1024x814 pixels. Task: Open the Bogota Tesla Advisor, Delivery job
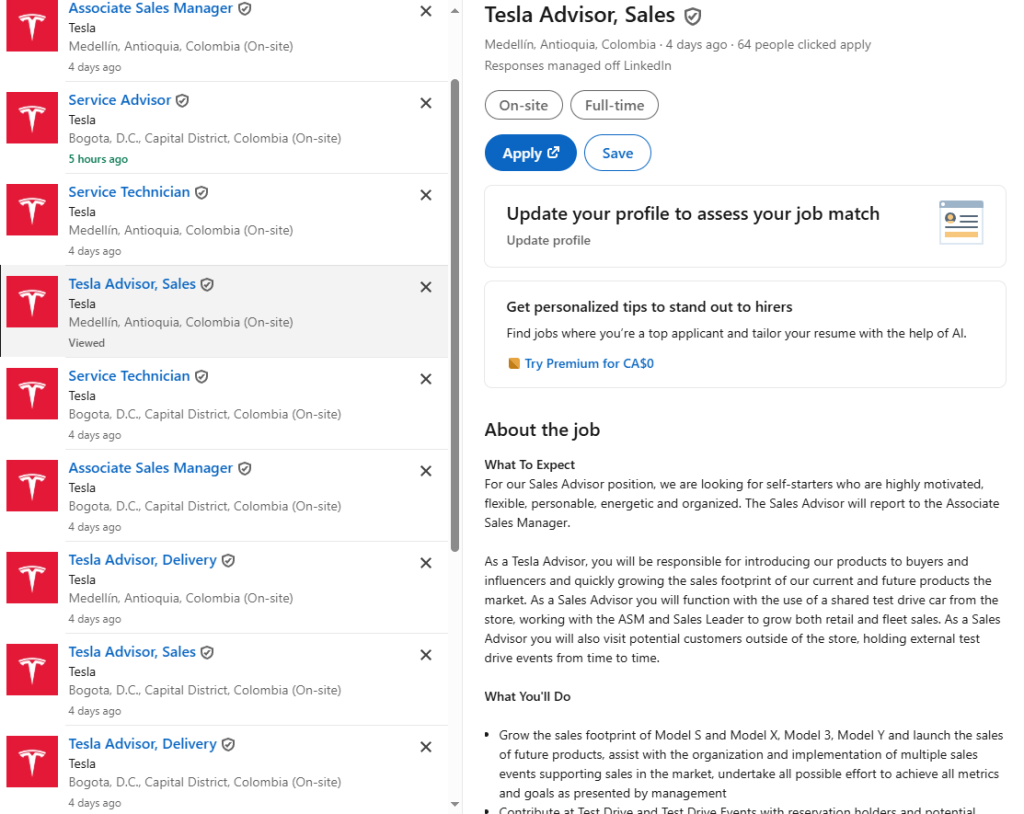pyautogui.click(x=142, y=744)
